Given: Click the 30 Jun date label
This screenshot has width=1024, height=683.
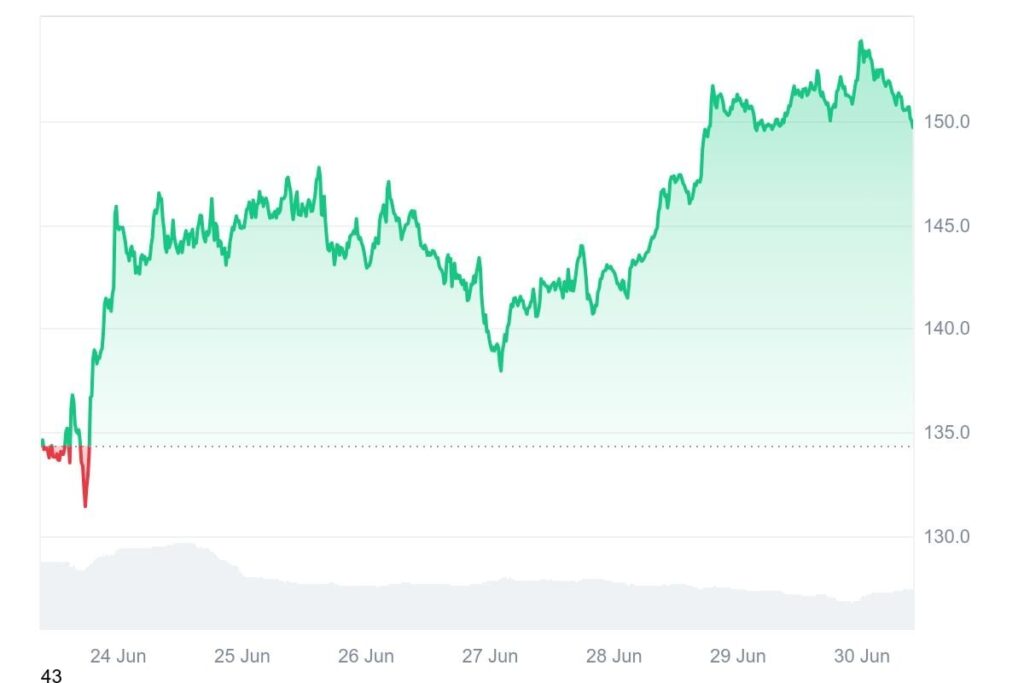Looking at the screenshot, I should [861, 656].
